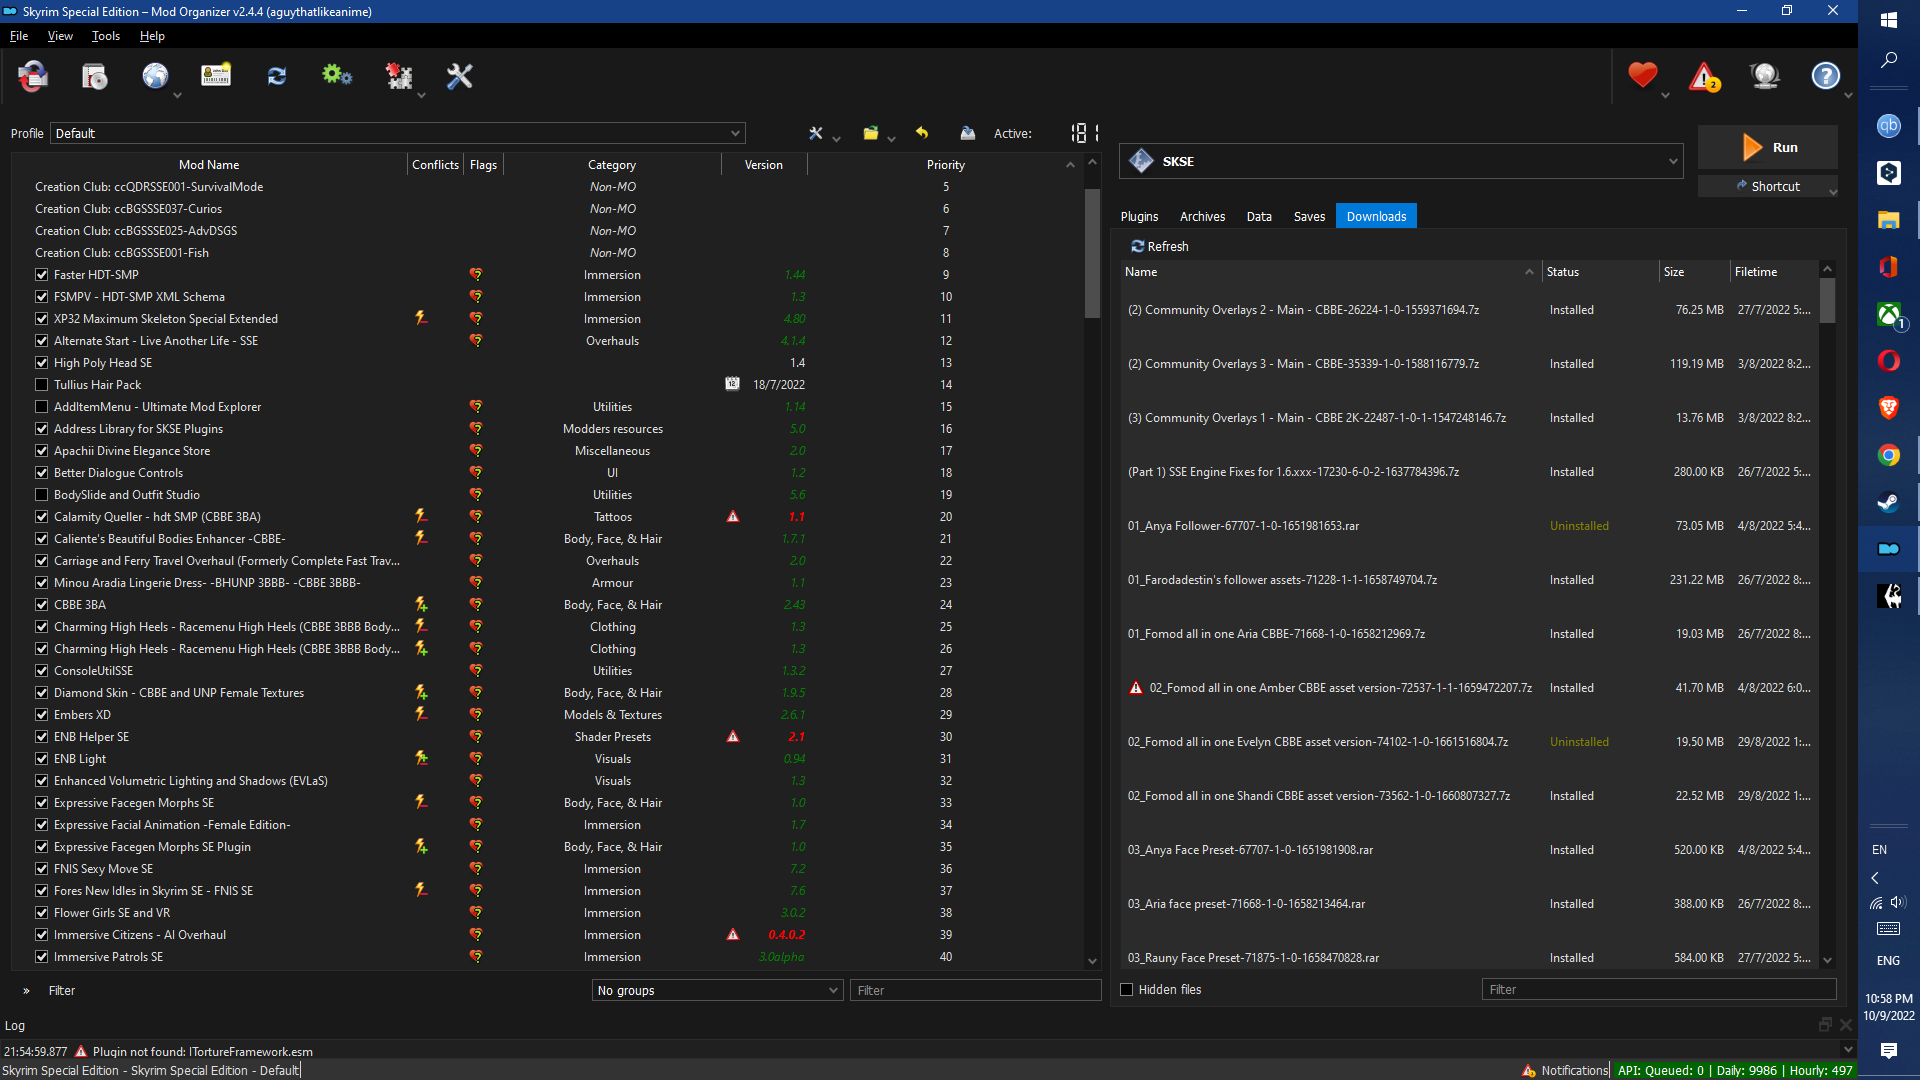Click the log warning icon for Plugin not found

[81, 1052]
